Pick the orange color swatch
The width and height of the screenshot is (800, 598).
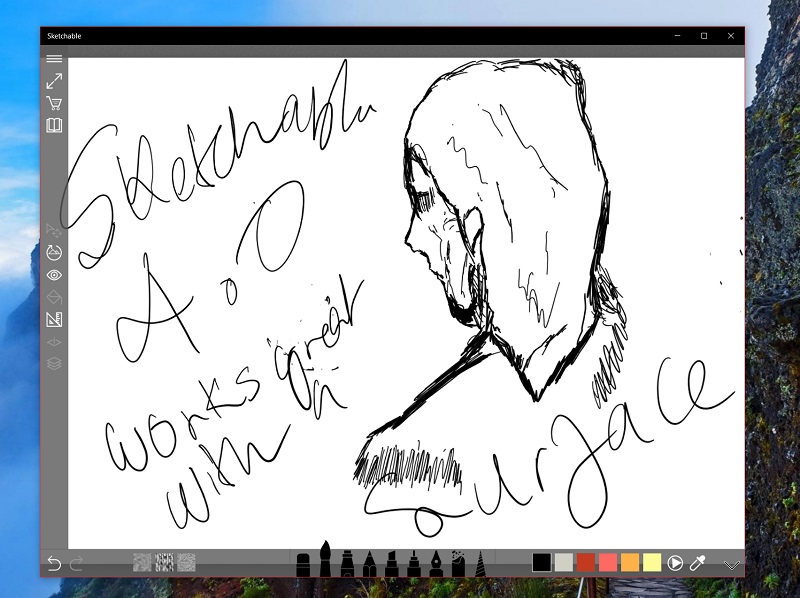(x=630, y=562)
